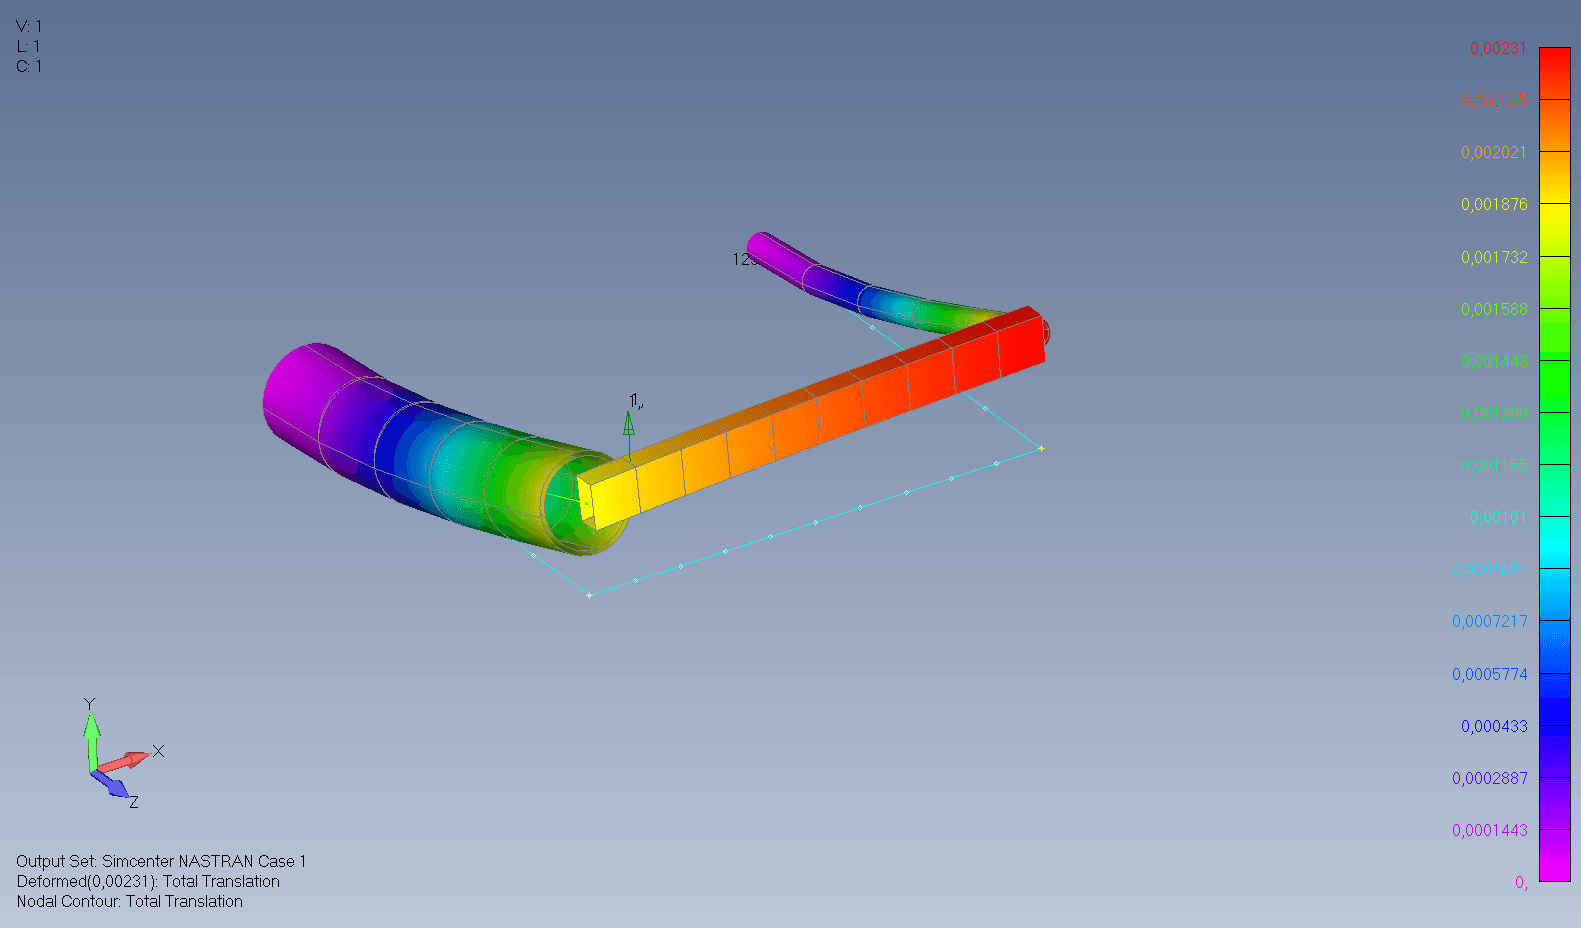This screenshot has width=1581, height=928.
Task: Click the yellow undeformed node at right corner
Action: click(x=1041, y=448)
